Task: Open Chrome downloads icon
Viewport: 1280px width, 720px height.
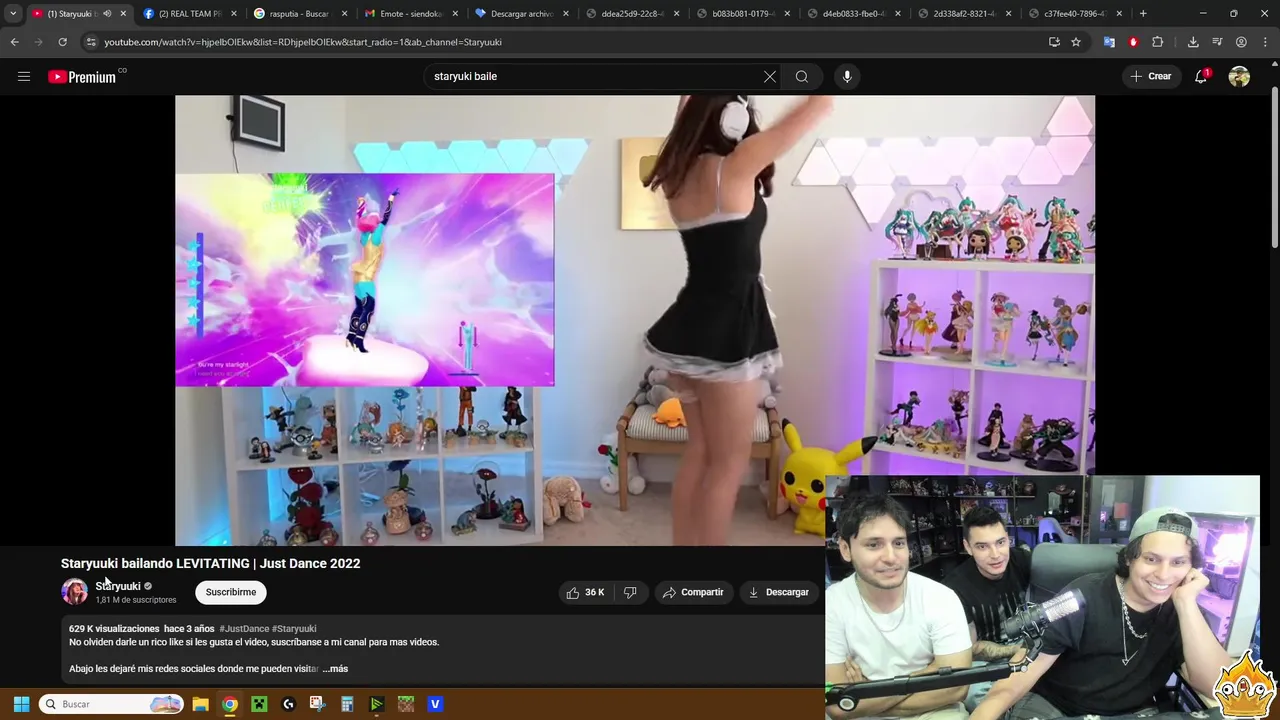Action: (1193, 42)
